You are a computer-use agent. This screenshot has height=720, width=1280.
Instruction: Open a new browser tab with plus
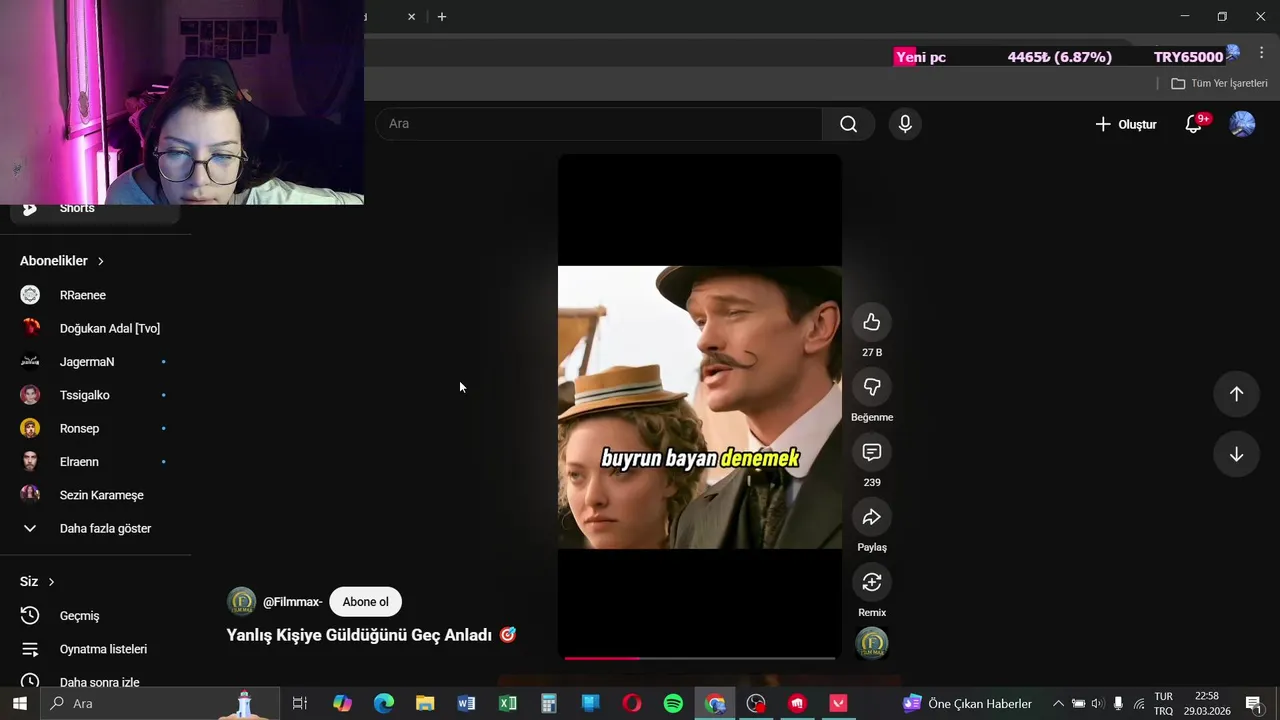click(442, 17)
